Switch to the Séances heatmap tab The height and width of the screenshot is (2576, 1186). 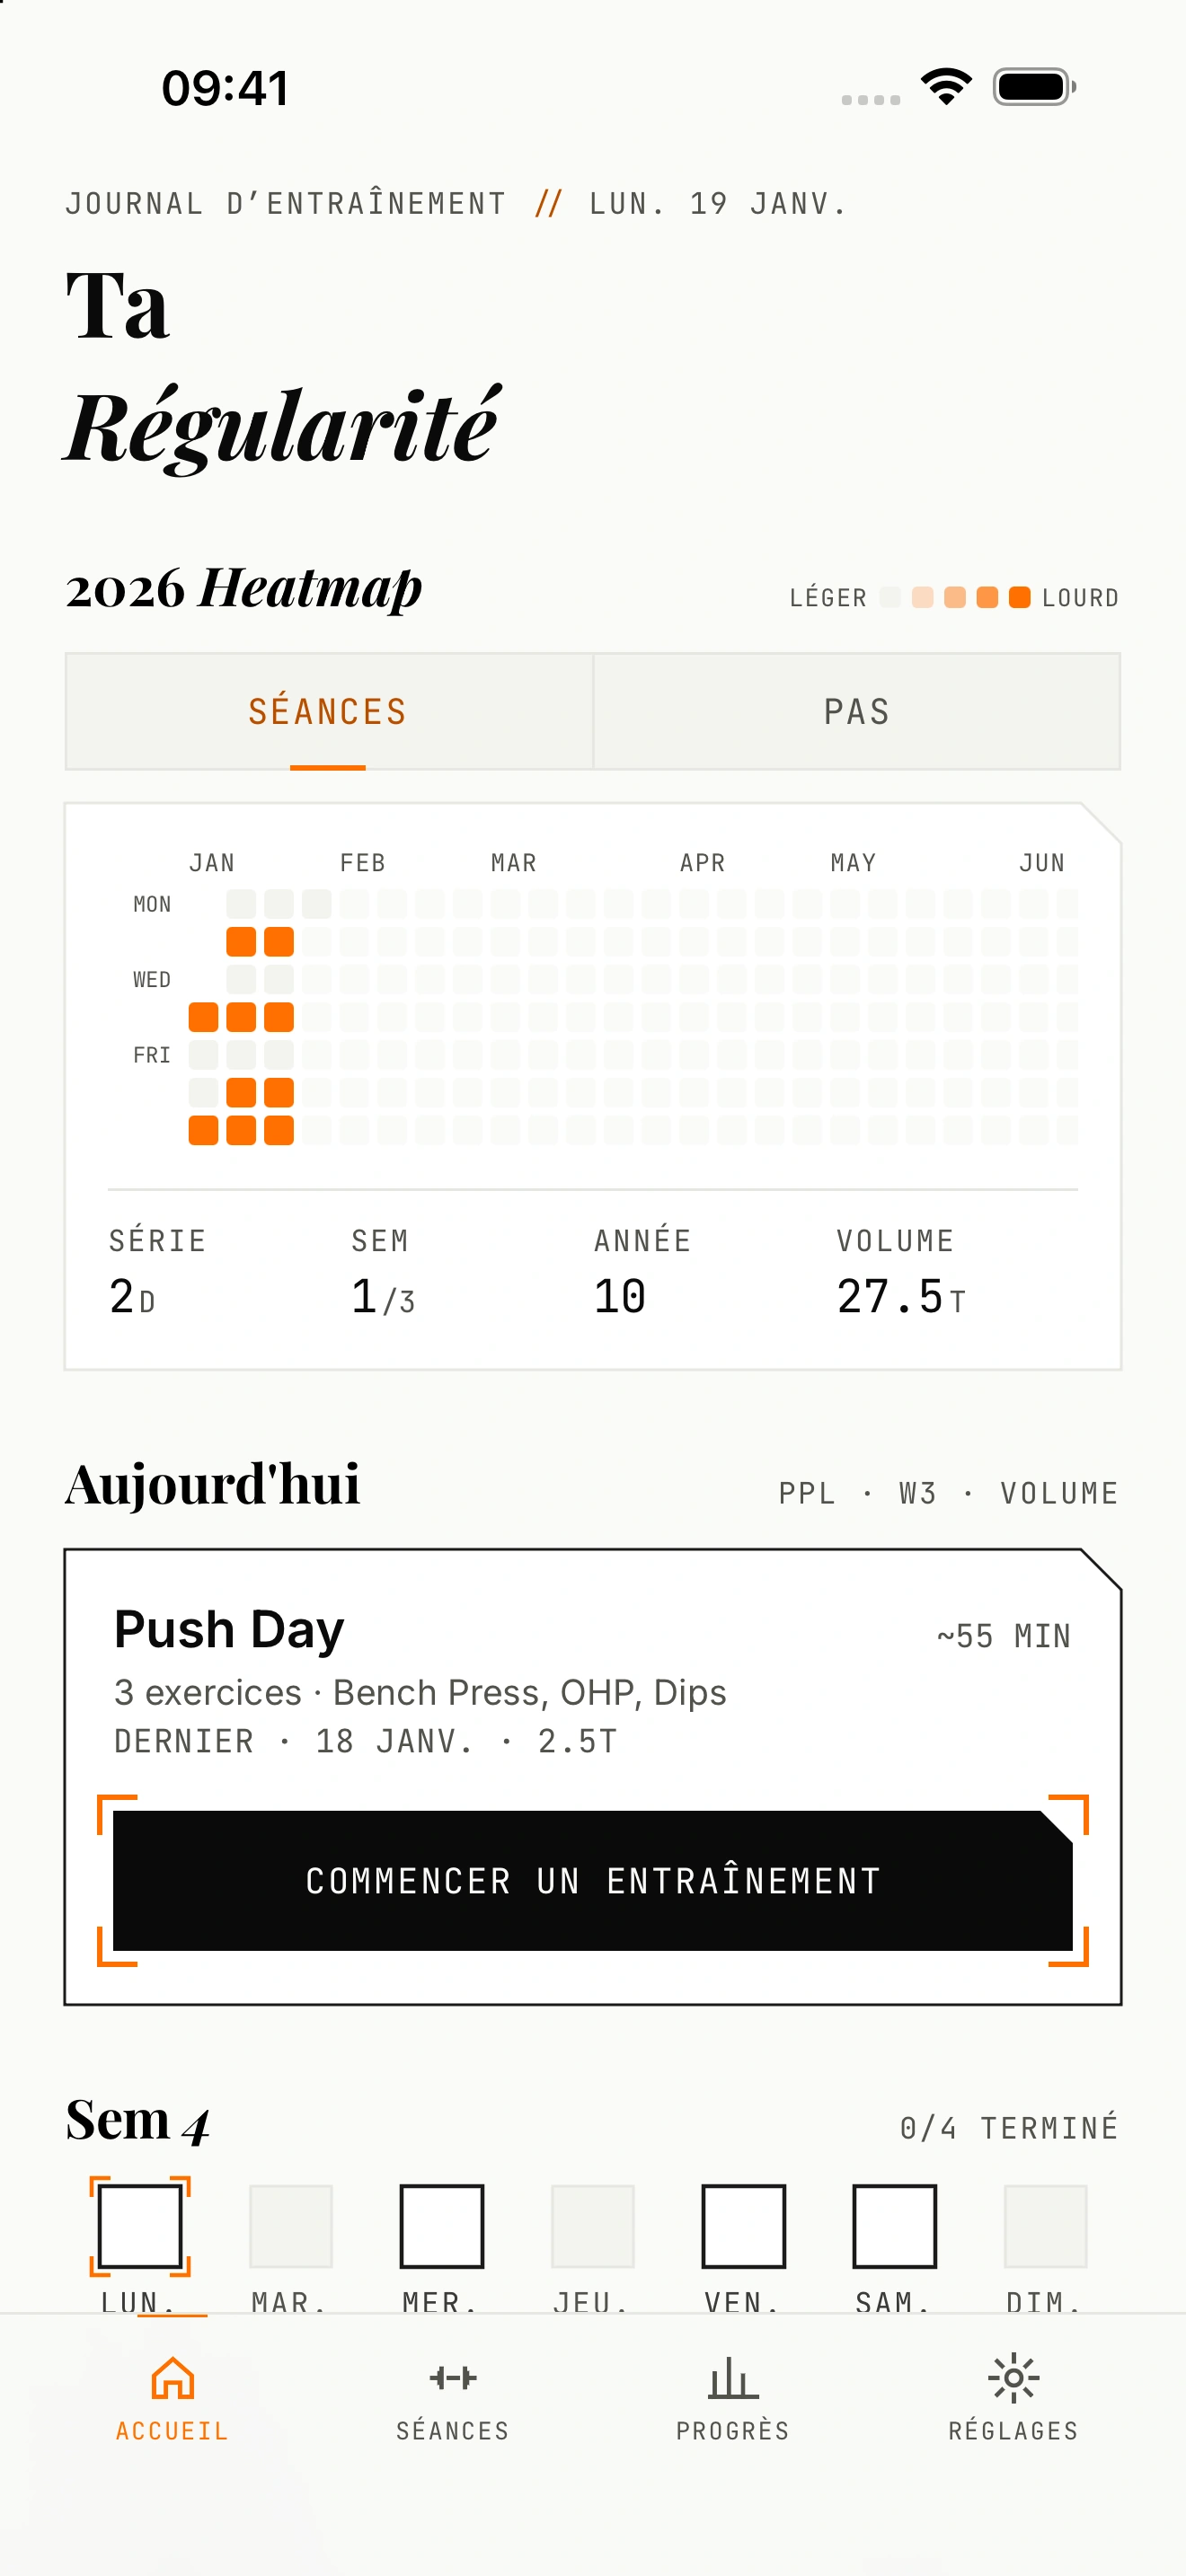328,711
